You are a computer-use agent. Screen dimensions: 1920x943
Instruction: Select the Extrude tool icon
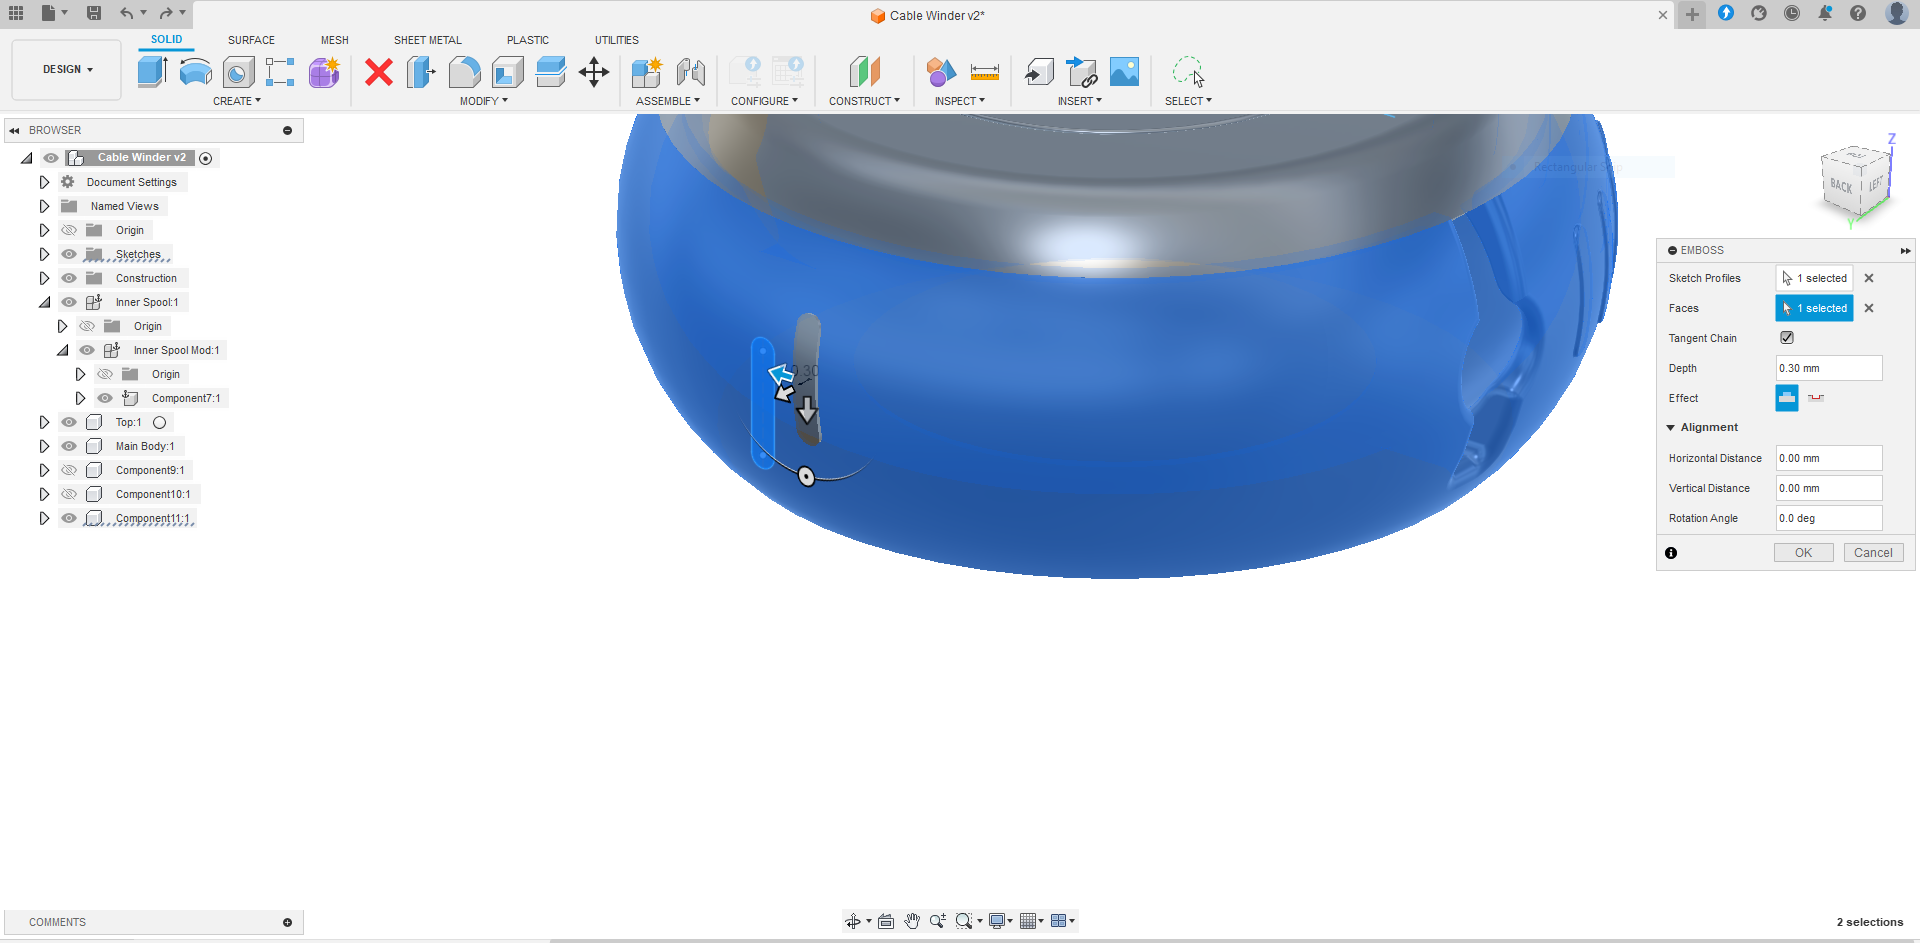[x=152, y=72]
